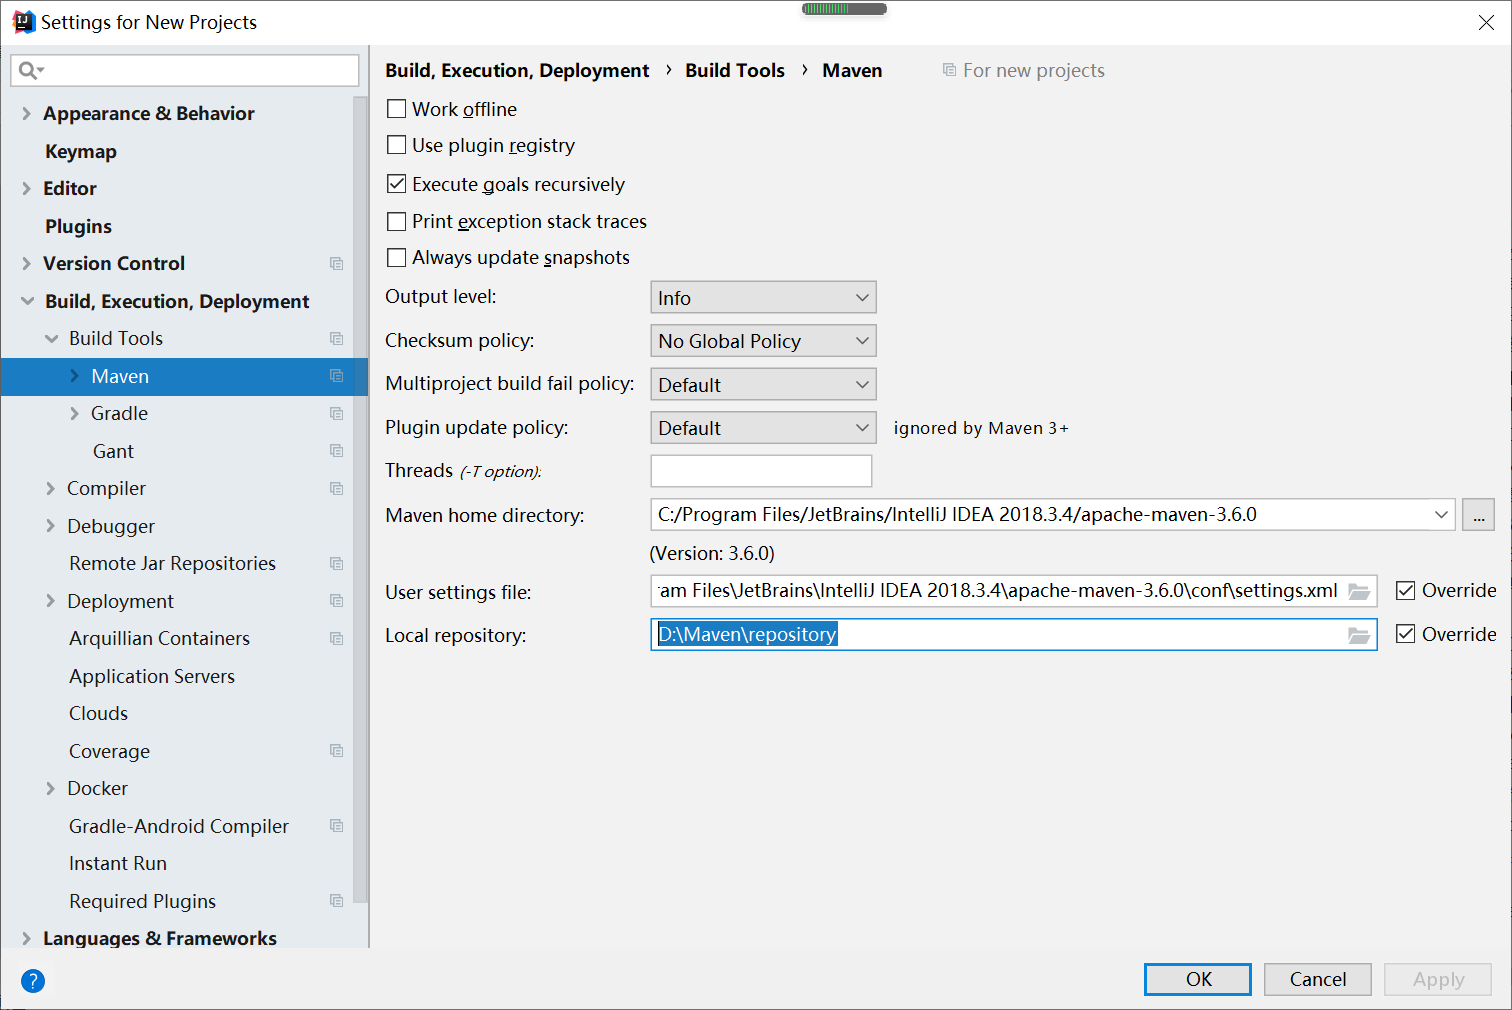Enable the Work offline checkbox
Viewport: 1512px width, 1010px height.
pyautogui.click(x=396, y=108)
